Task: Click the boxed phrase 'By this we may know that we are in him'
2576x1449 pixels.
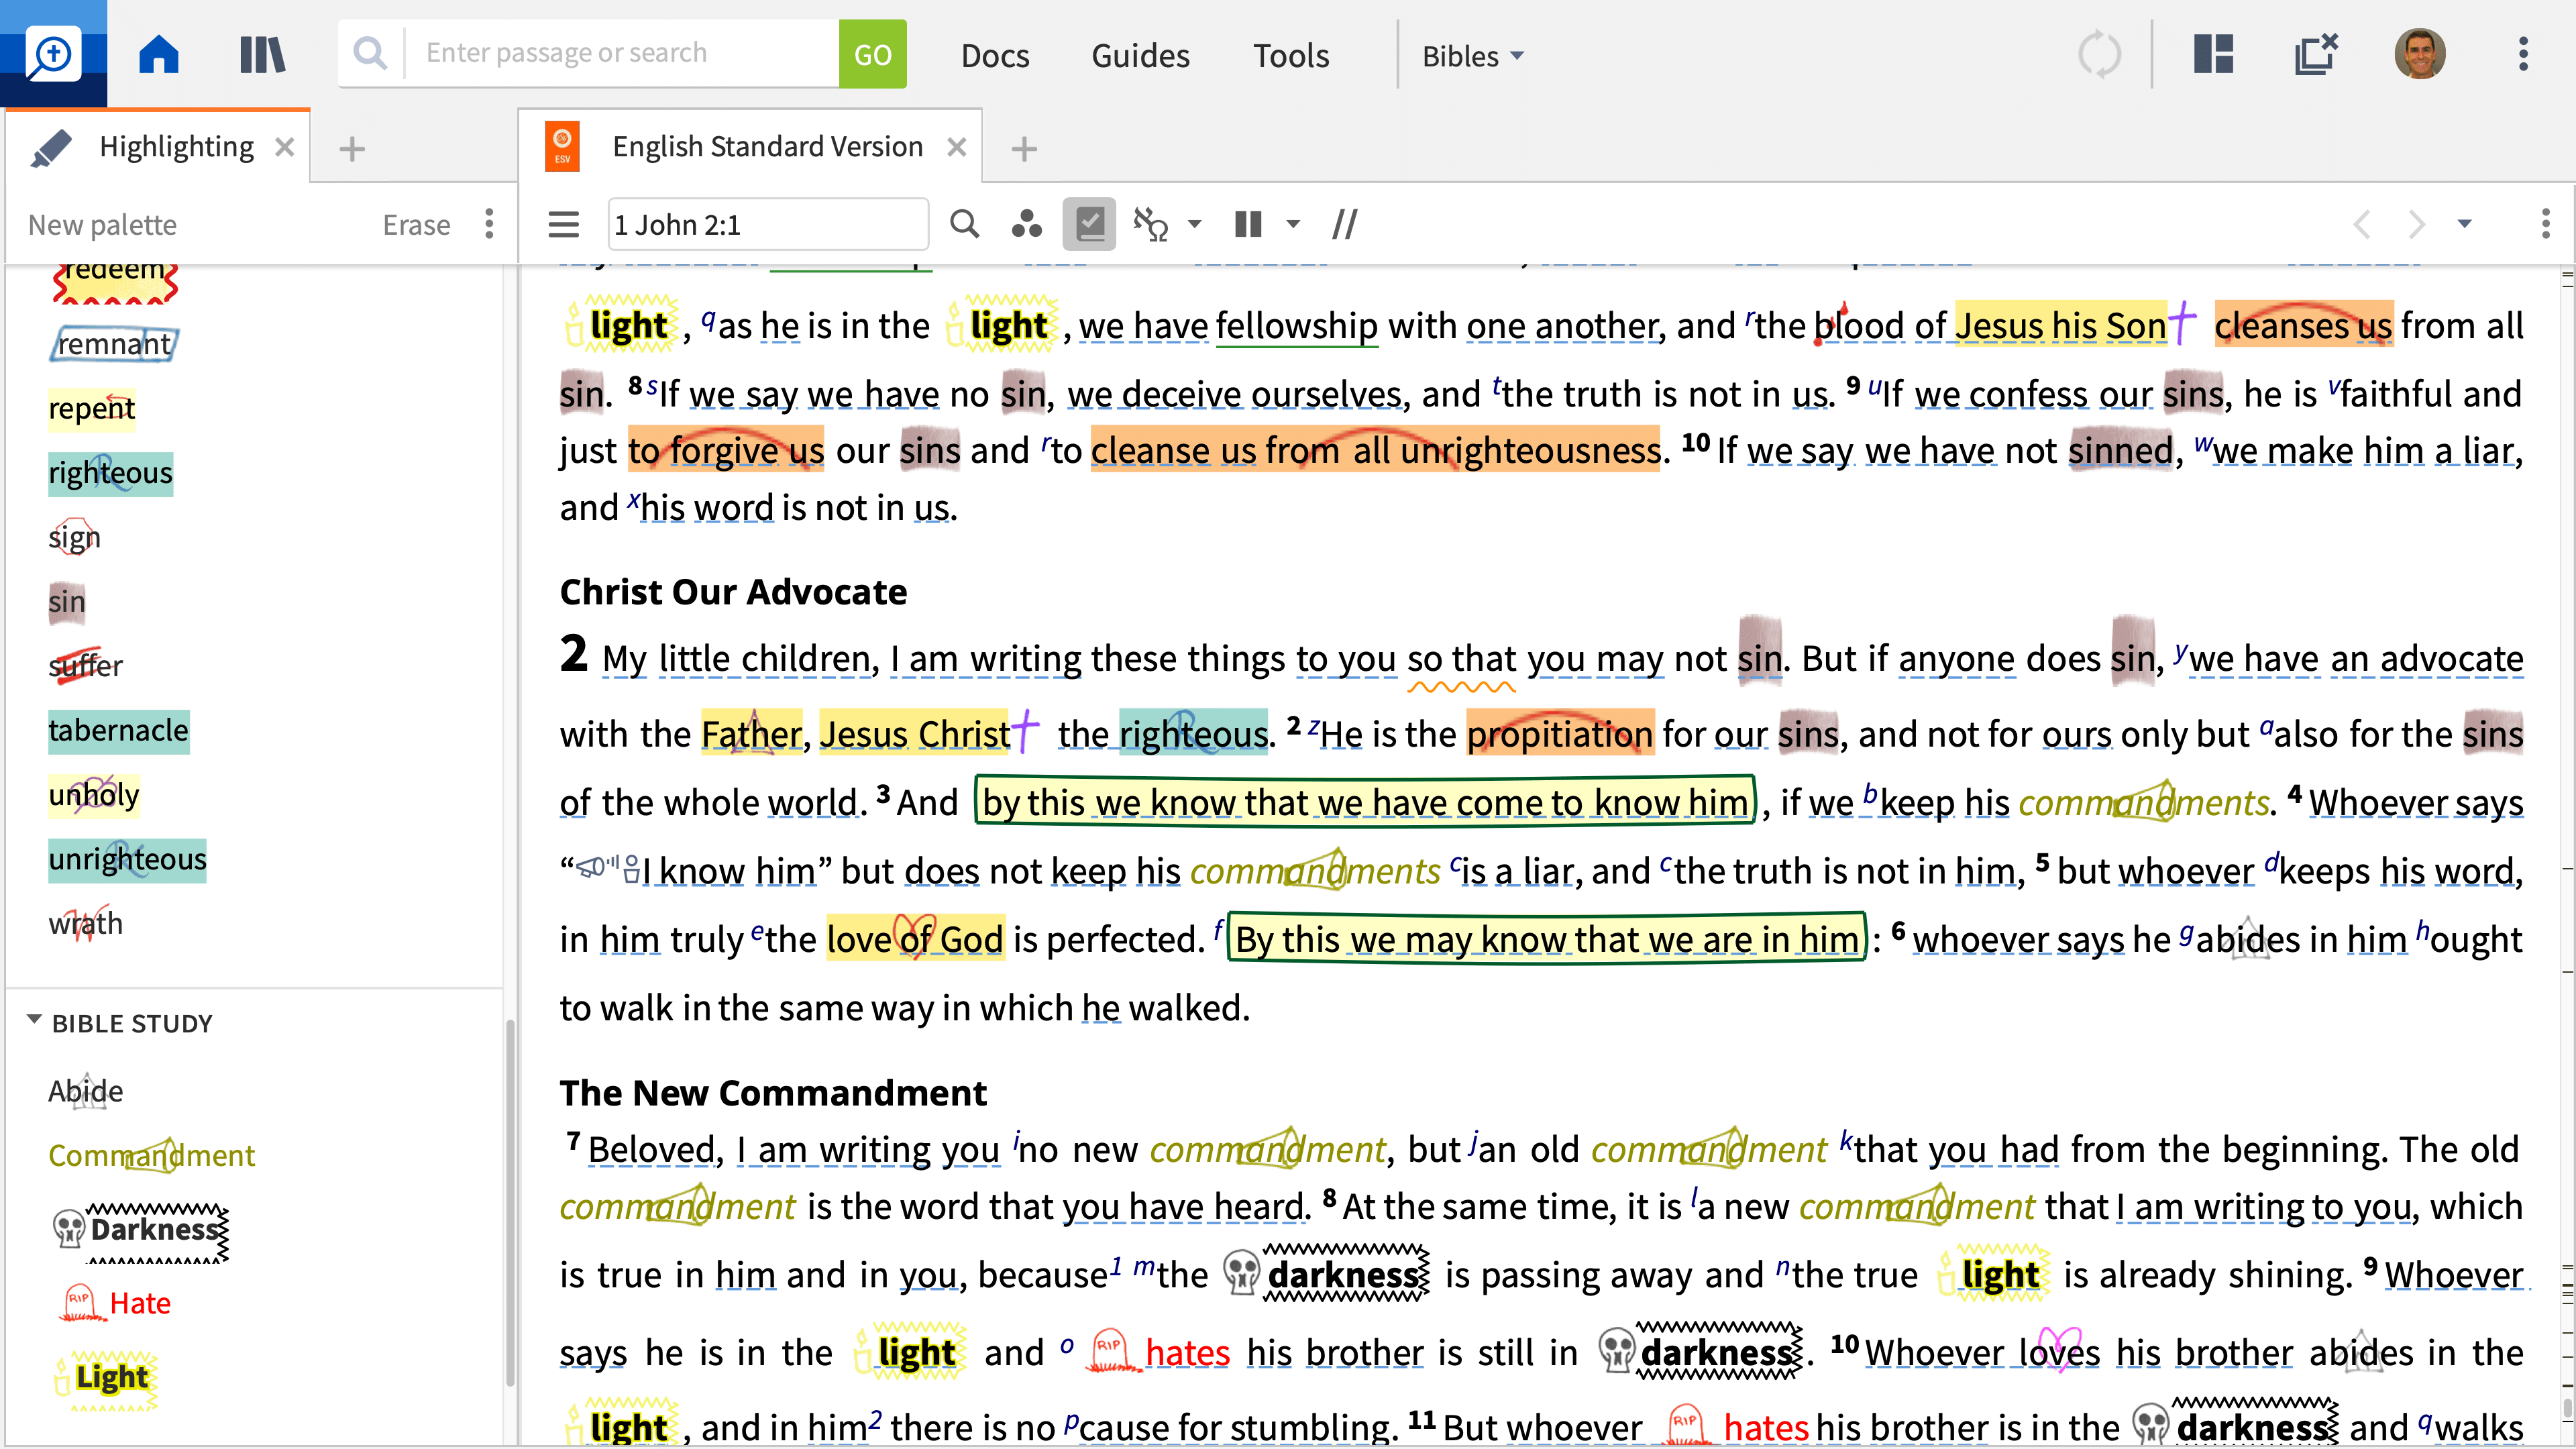Action: tap(1546, 939)
